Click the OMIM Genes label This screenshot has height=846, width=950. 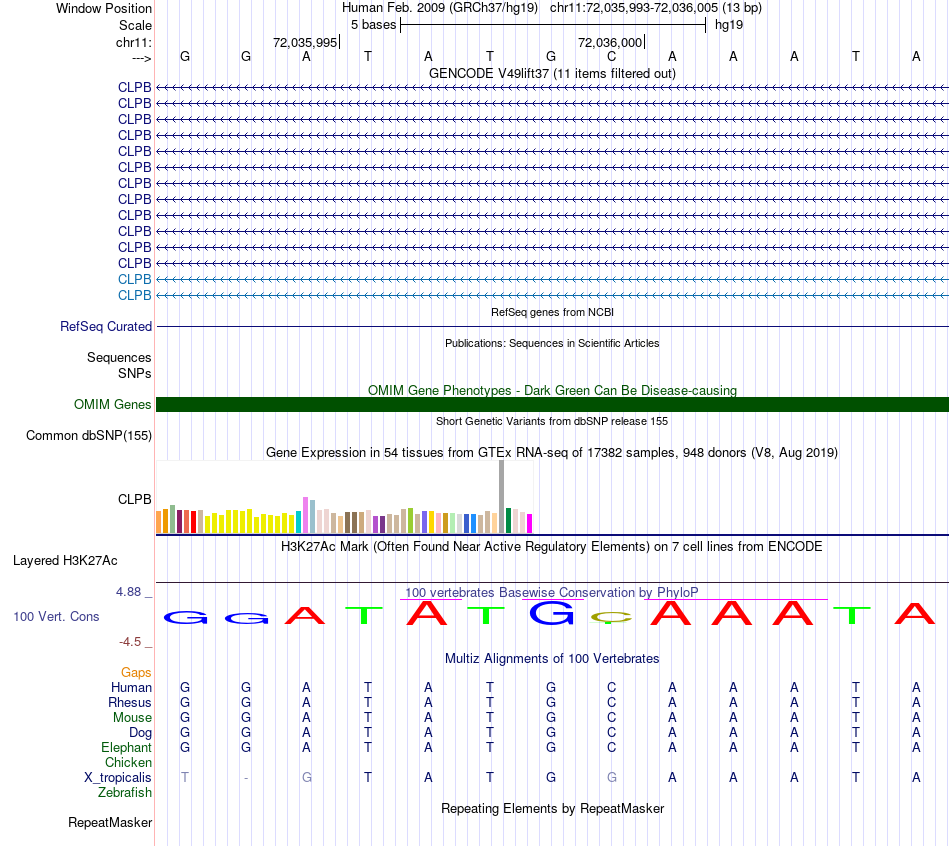112,404
